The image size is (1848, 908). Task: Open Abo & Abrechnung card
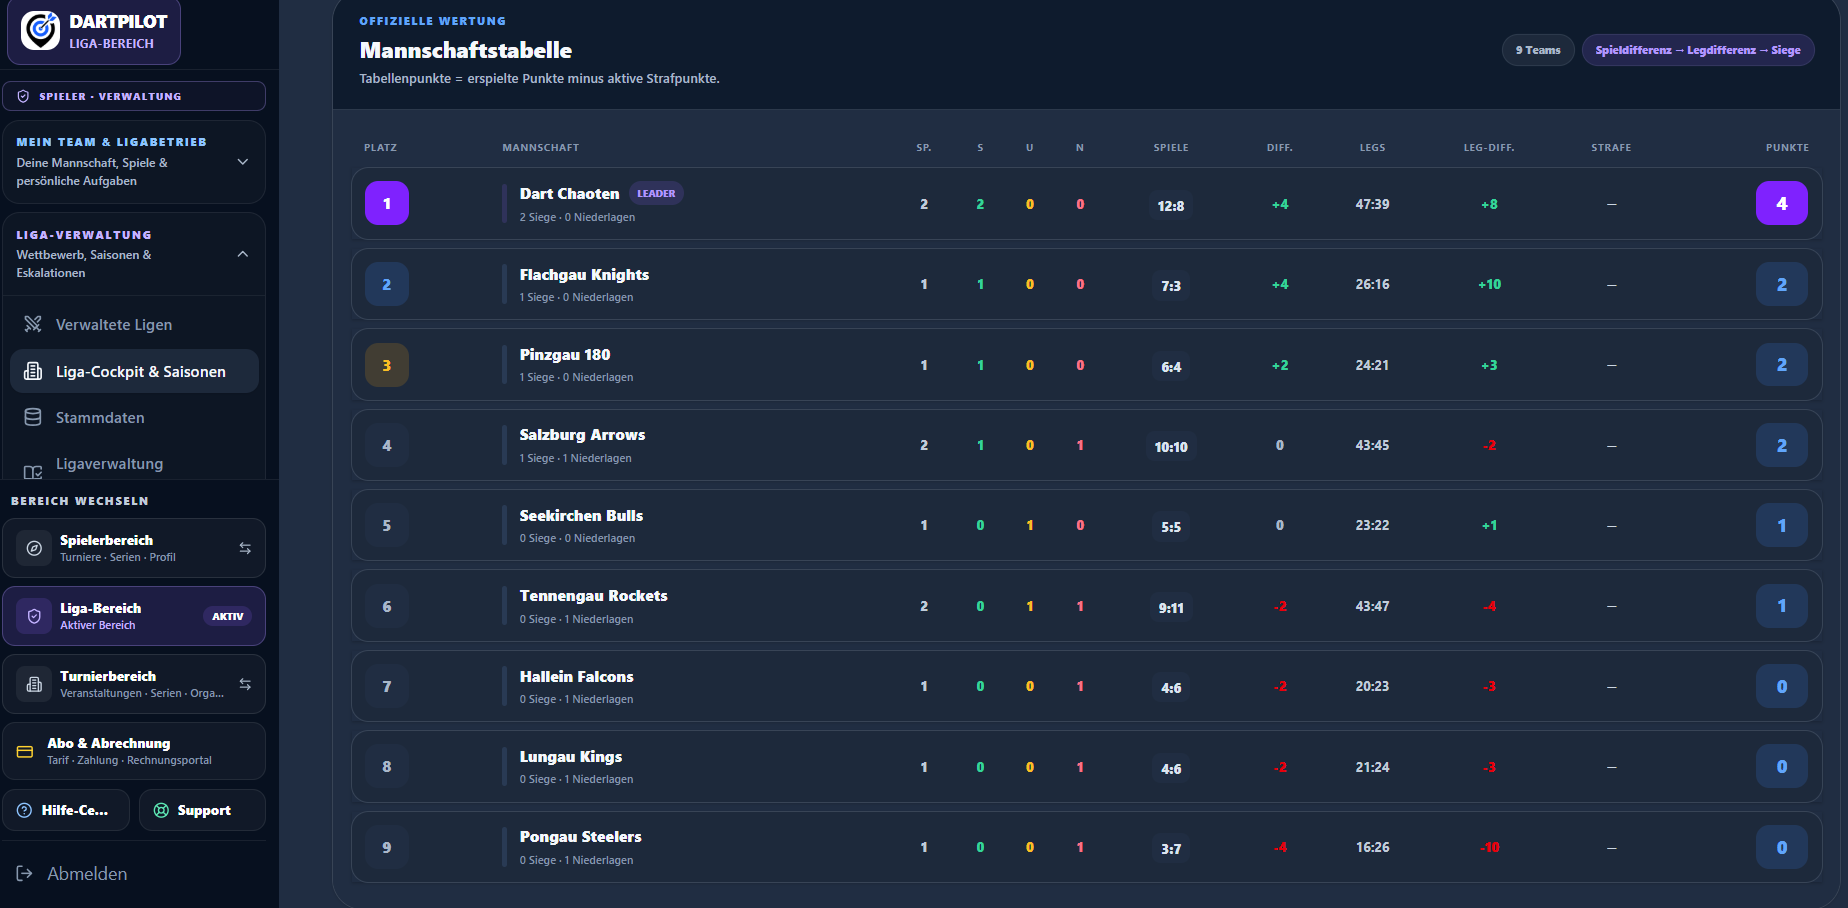pos(134,751)
